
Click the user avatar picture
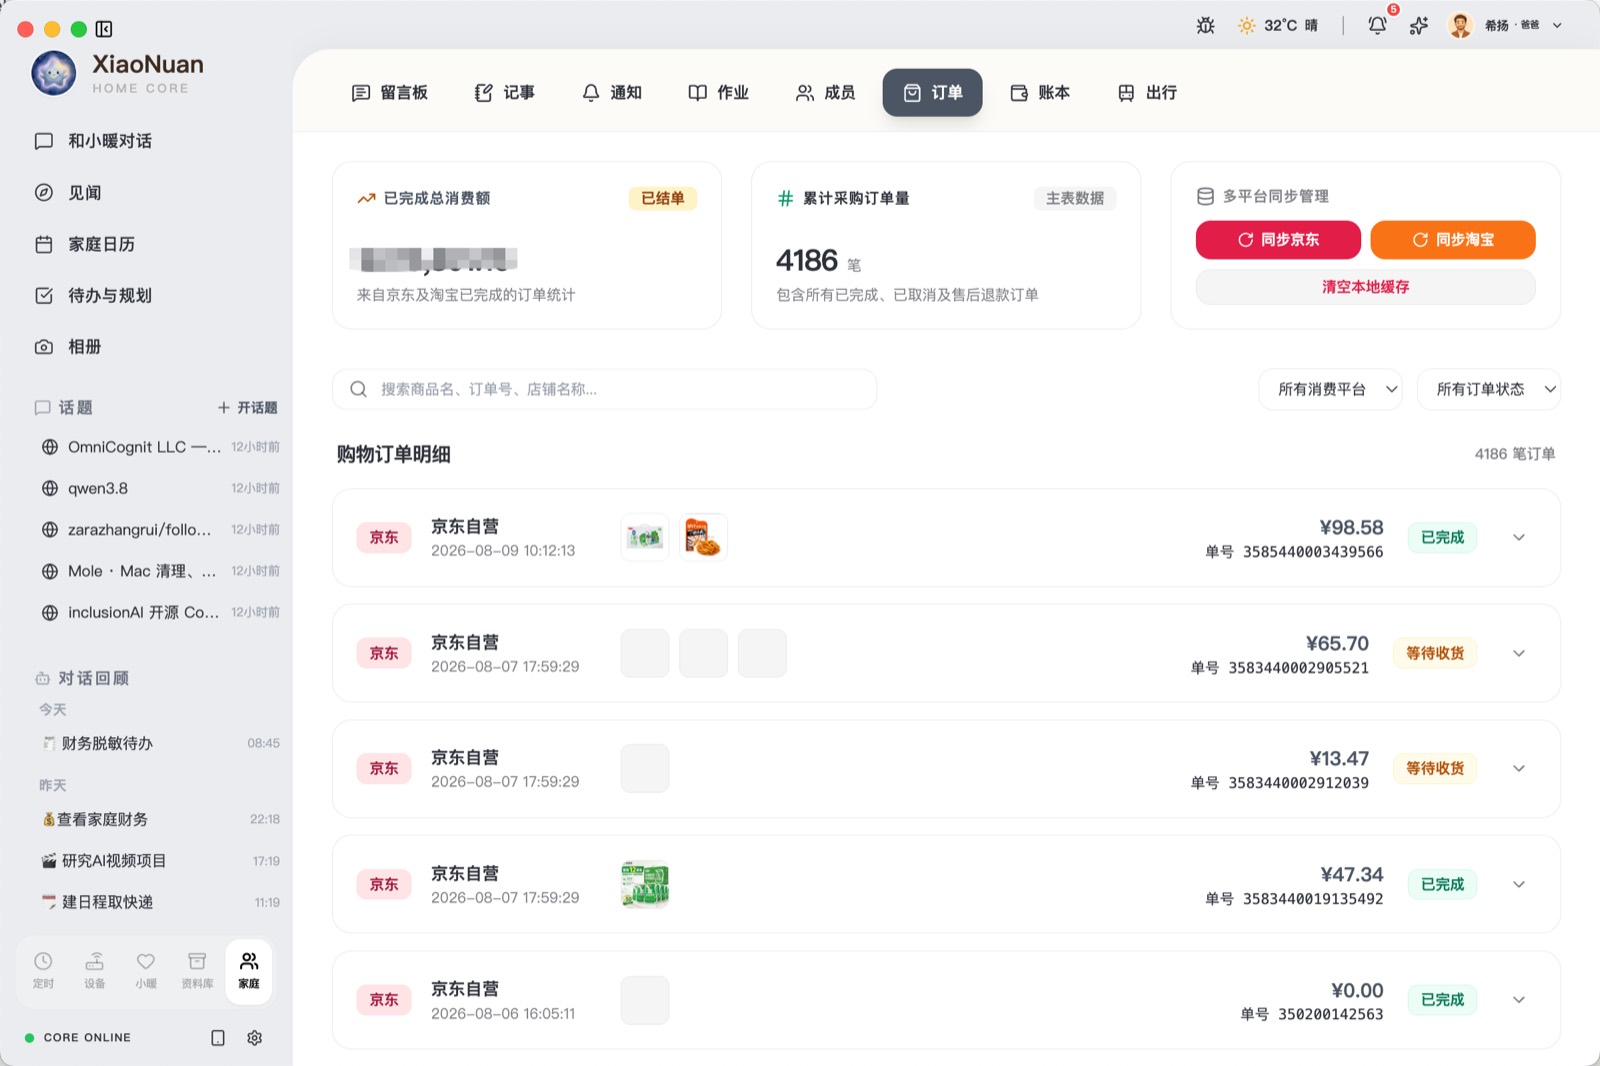pos(1461,26)
